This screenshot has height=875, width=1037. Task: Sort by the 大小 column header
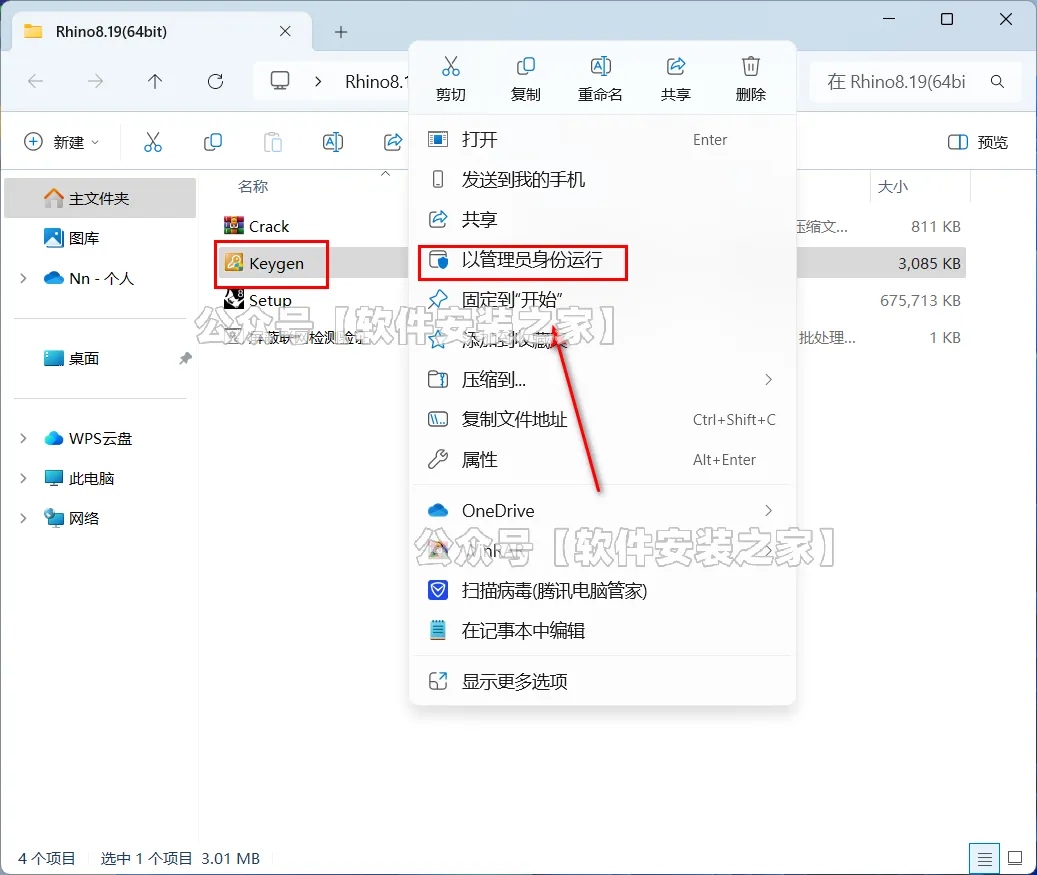click(x=893, y=187)
